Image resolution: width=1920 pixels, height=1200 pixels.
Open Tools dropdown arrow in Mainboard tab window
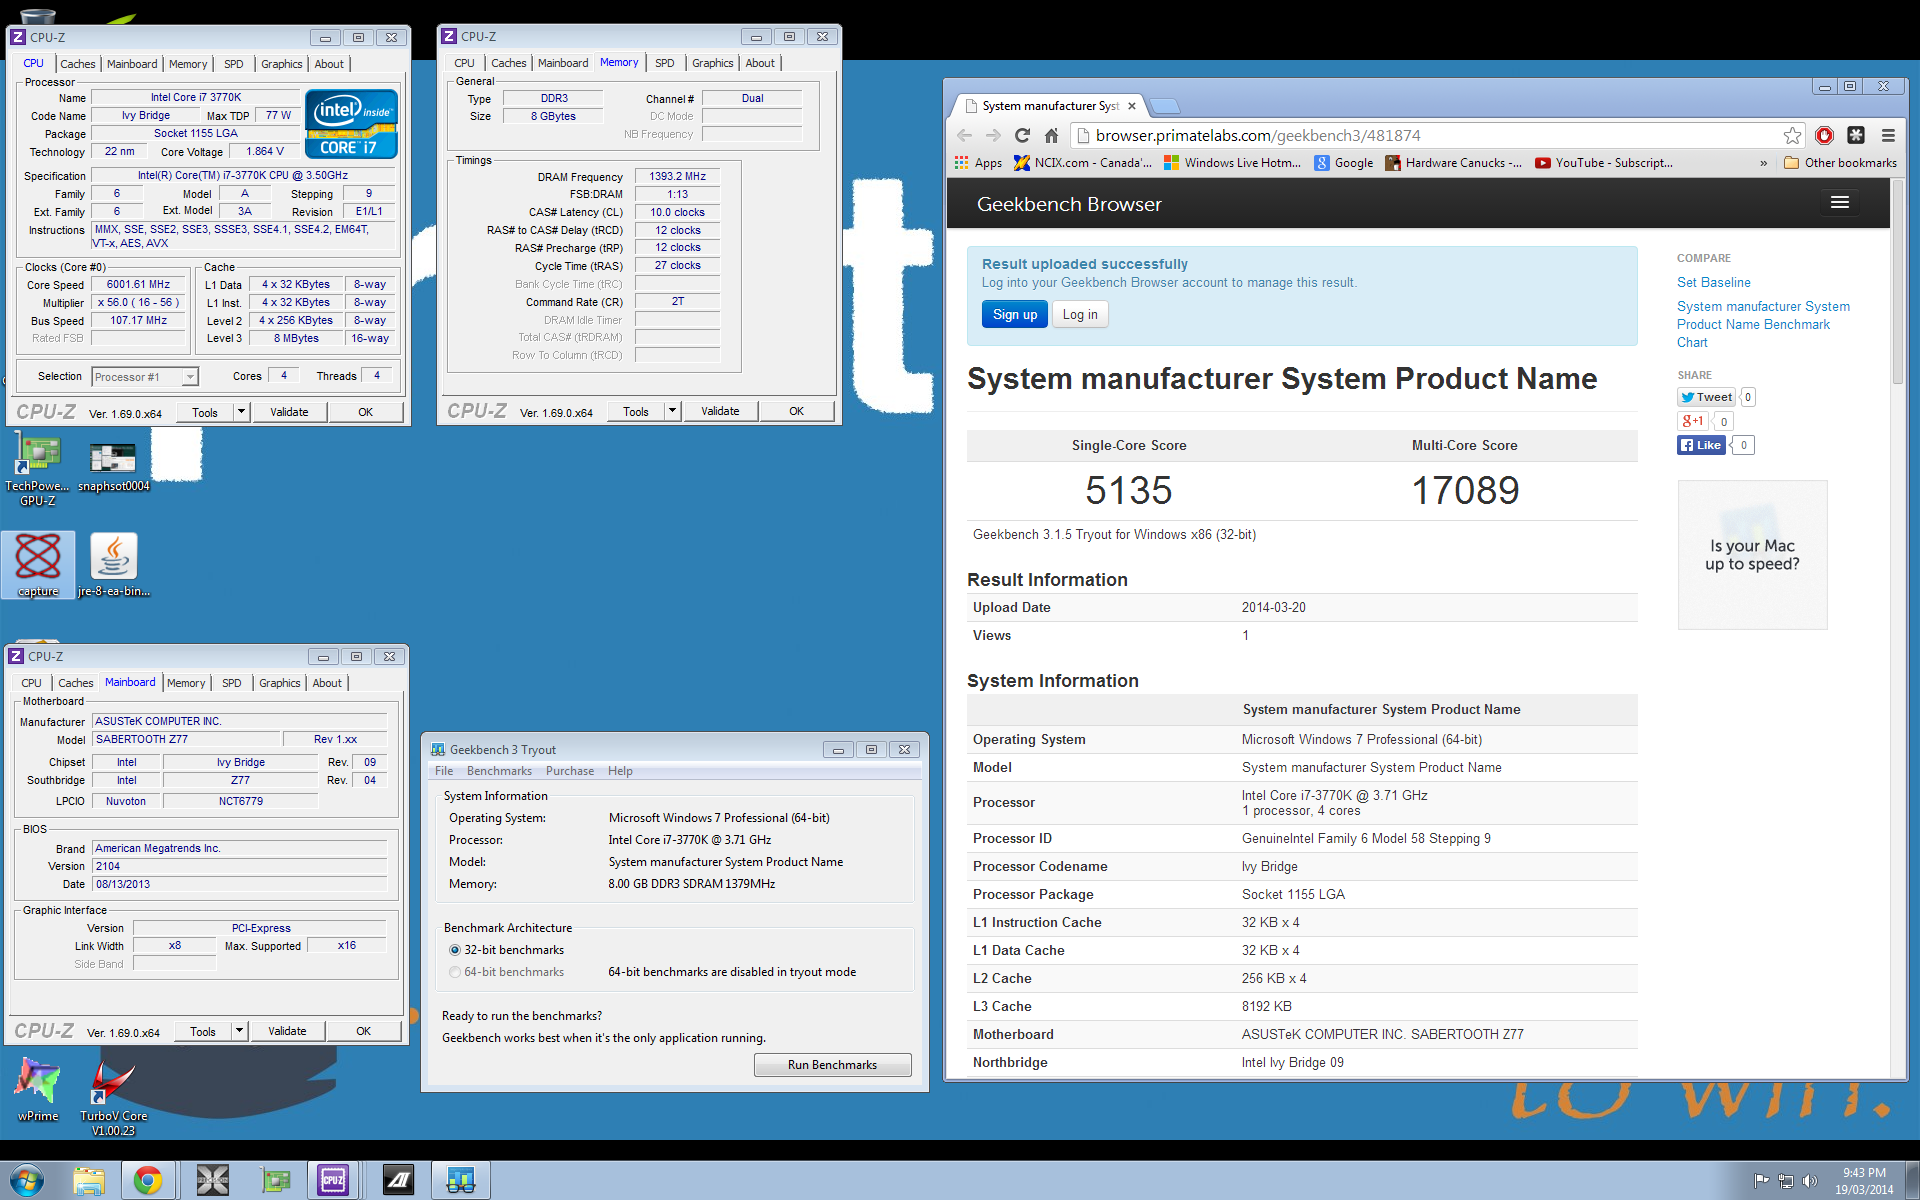pyautogui.click(x=239, y=1031)
